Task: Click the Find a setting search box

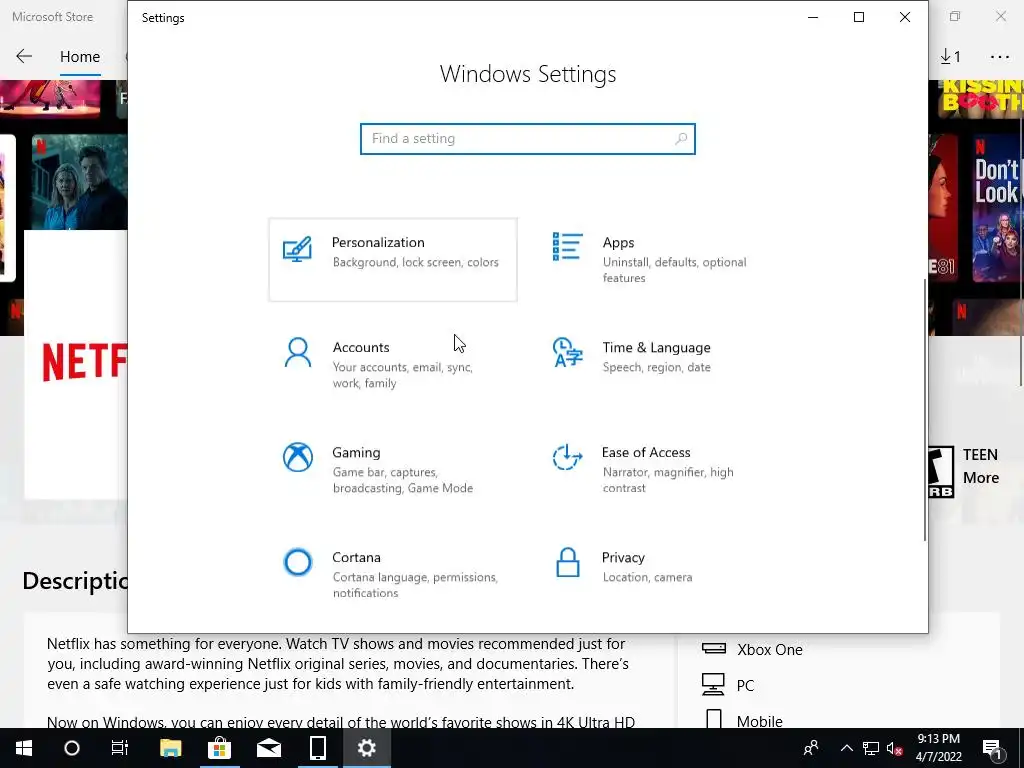Action: 528,138
